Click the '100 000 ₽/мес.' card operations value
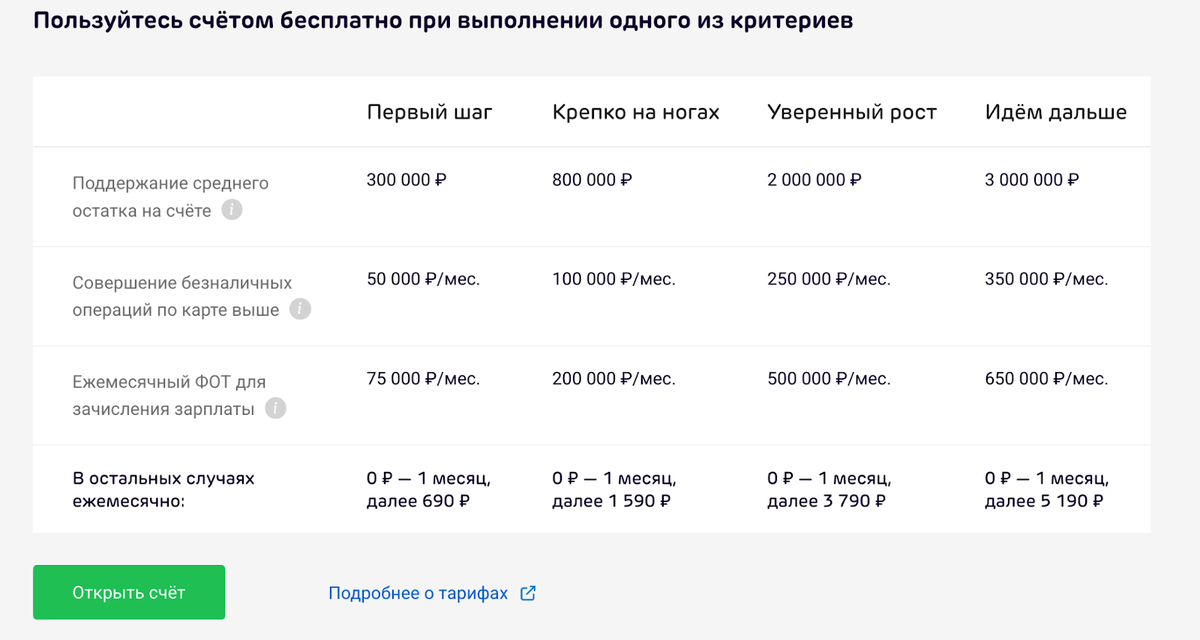This screenshot has width=1200, height=640. [x=614, y=279]
